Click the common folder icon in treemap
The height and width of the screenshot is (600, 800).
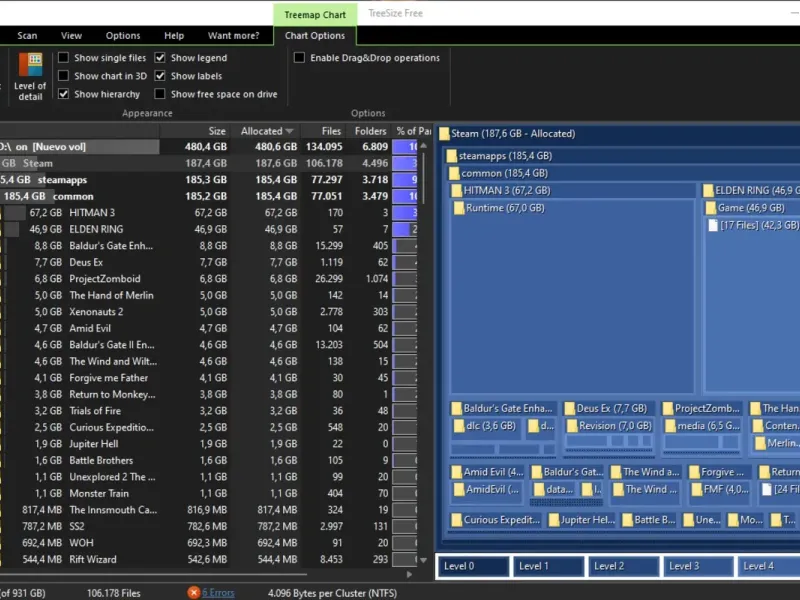click(x=454, y=173)
